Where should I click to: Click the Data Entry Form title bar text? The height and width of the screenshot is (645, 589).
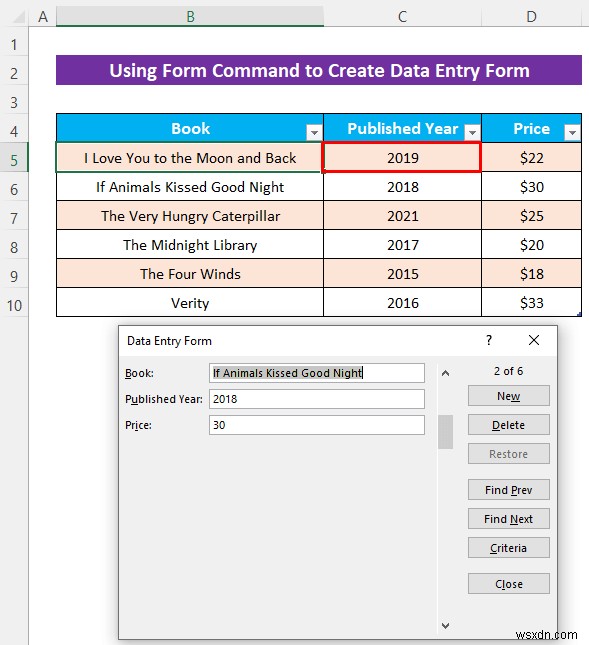[169, 341]
